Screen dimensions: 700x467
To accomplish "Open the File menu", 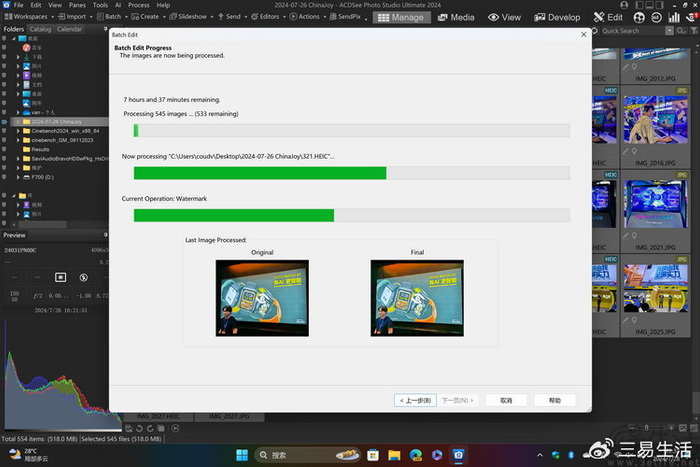I will [x=18, y=5].
